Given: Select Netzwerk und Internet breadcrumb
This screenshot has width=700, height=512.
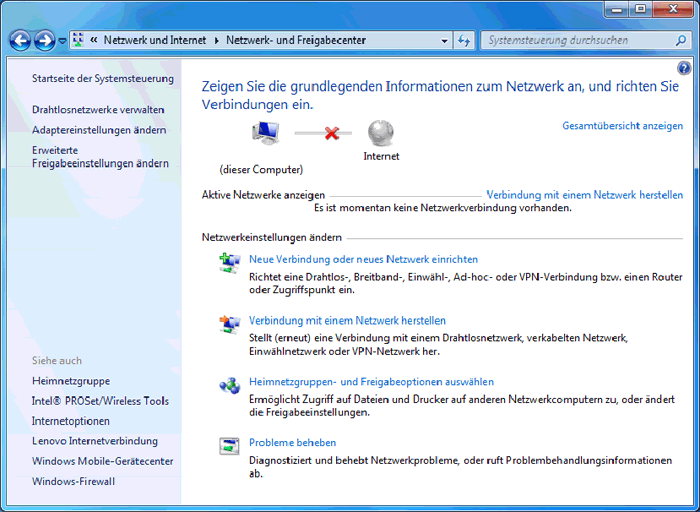Looking at the screenshot, I should tap(157, 41).
